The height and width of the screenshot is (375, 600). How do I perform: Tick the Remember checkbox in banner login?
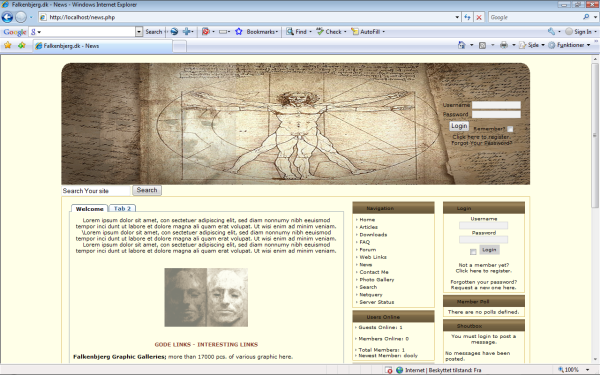tap(510, 129)
